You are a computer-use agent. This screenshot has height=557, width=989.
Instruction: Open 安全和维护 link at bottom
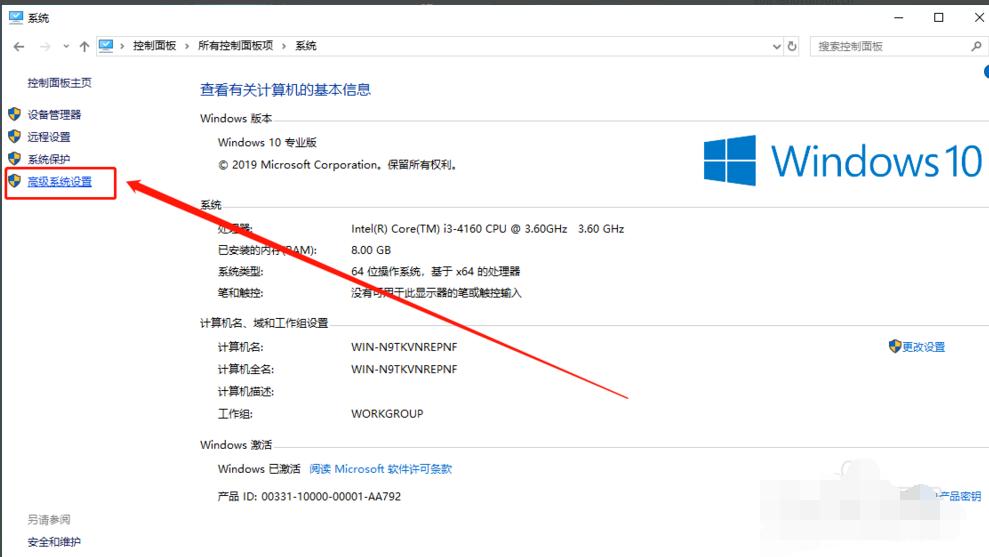54,542
